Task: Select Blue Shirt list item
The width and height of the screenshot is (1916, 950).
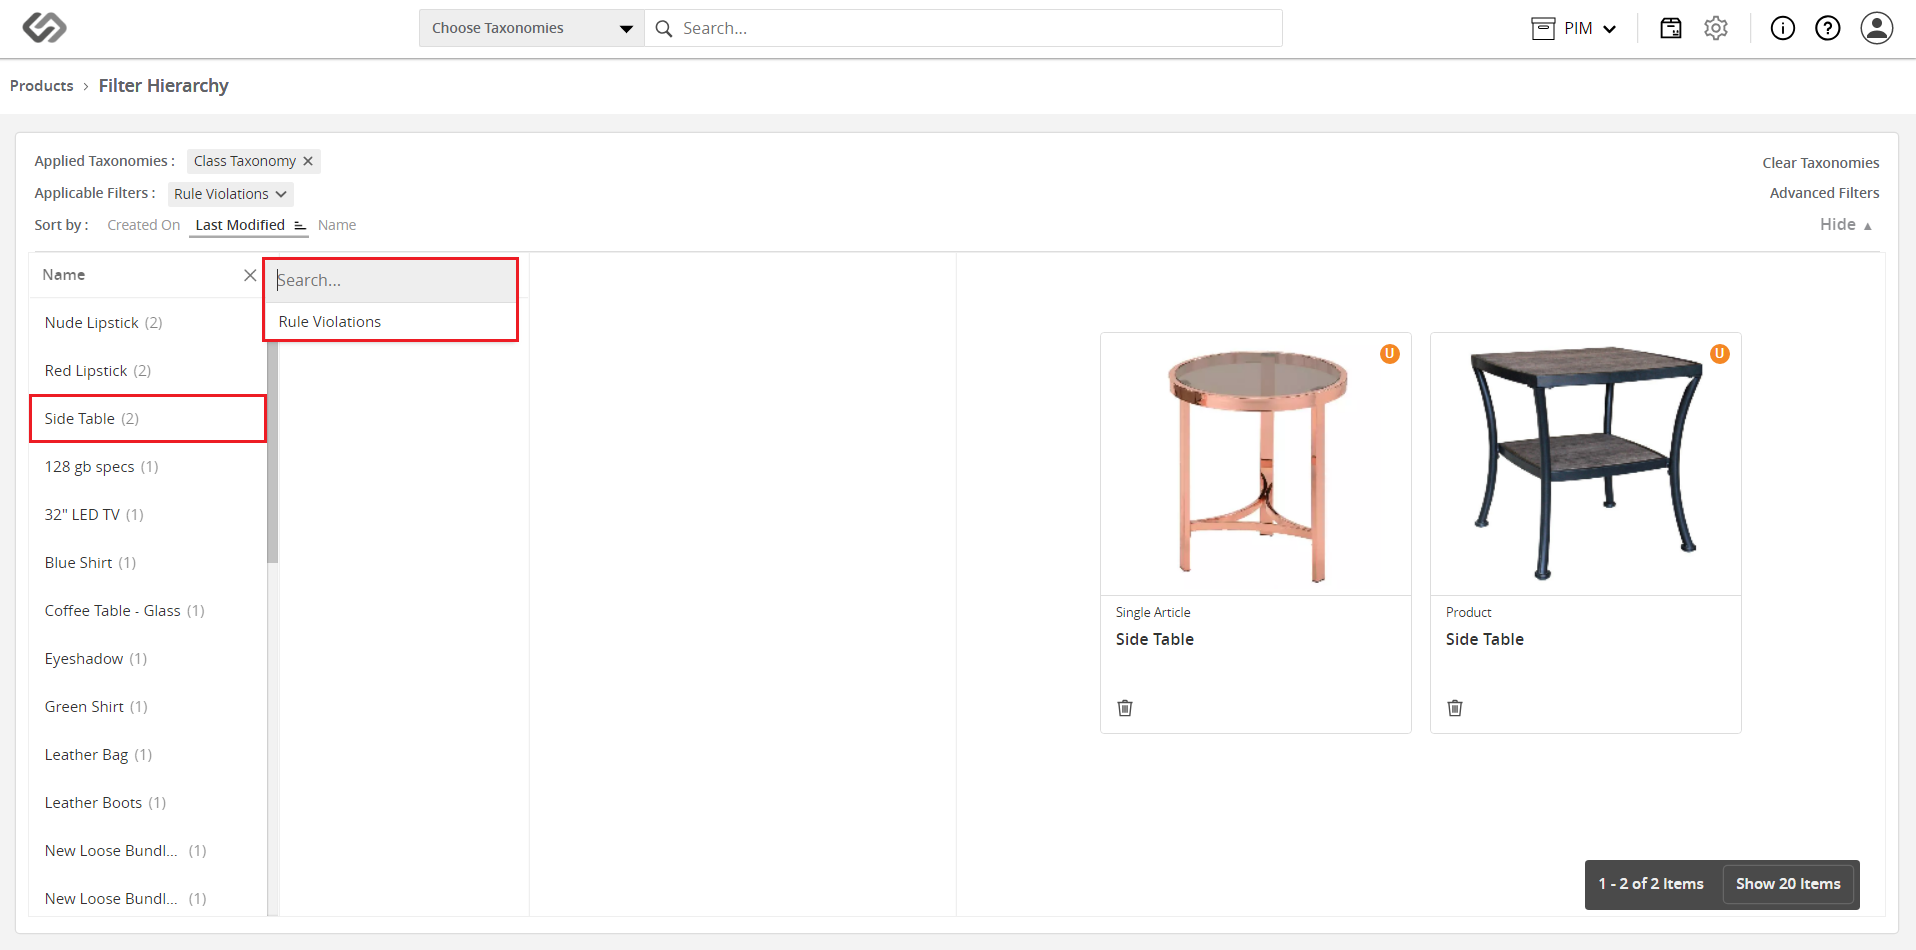Action: pos(148,563)
